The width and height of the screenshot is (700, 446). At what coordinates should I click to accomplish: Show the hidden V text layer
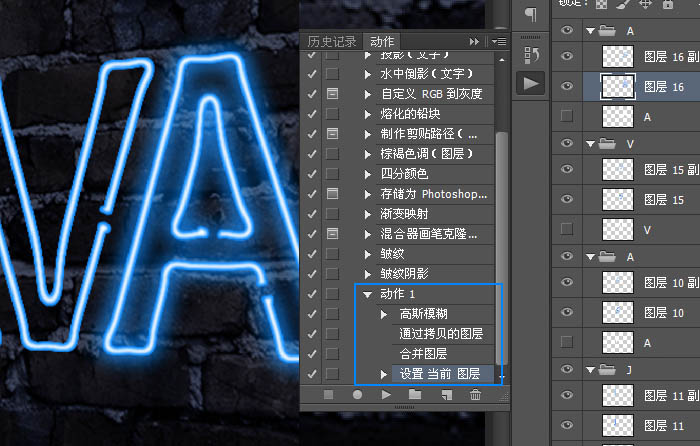(567, 229)
